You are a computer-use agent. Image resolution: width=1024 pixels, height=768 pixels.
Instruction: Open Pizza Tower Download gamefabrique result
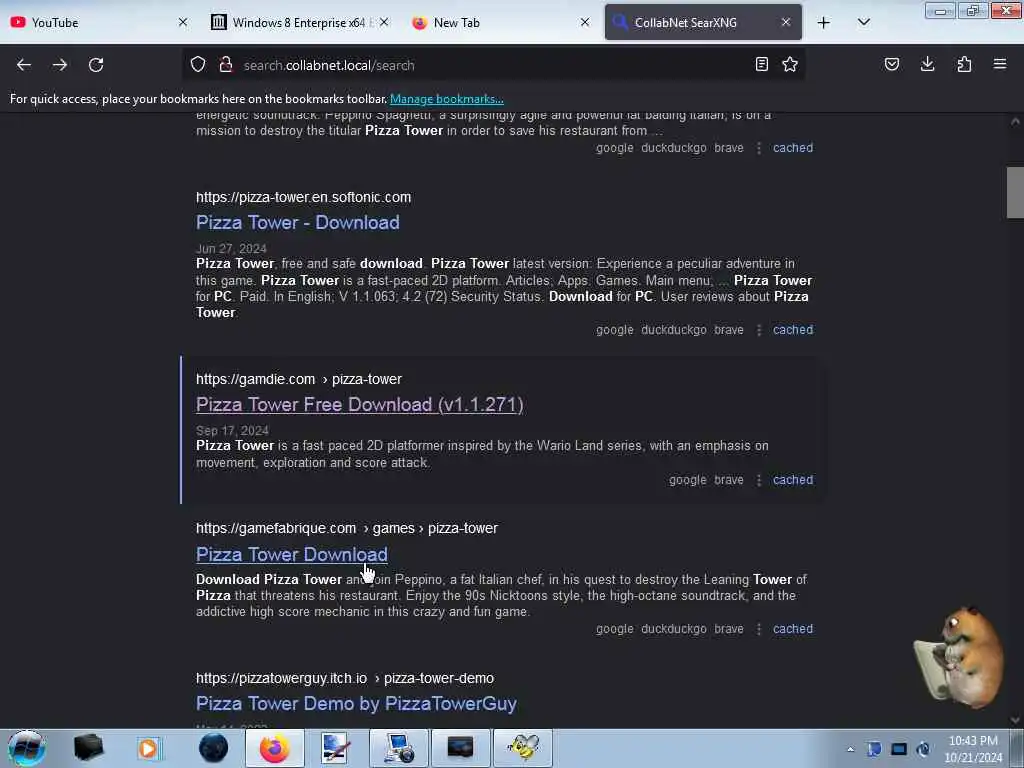(291, 554)
